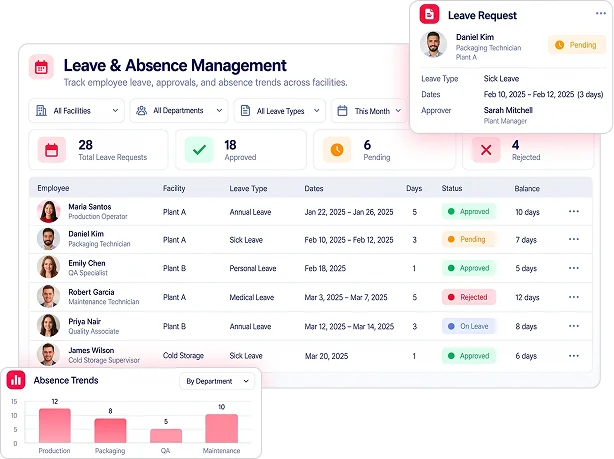
Task: Open more options for Maria Santos row
Action: pyautogui.click(x=574, y=211)
